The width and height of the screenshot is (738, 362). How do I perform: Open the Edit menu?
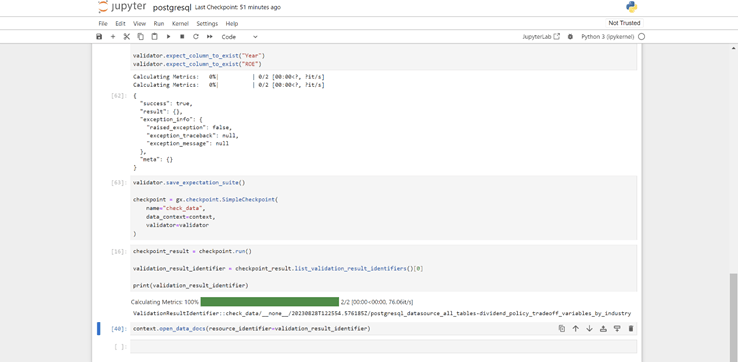coord(120,24)
